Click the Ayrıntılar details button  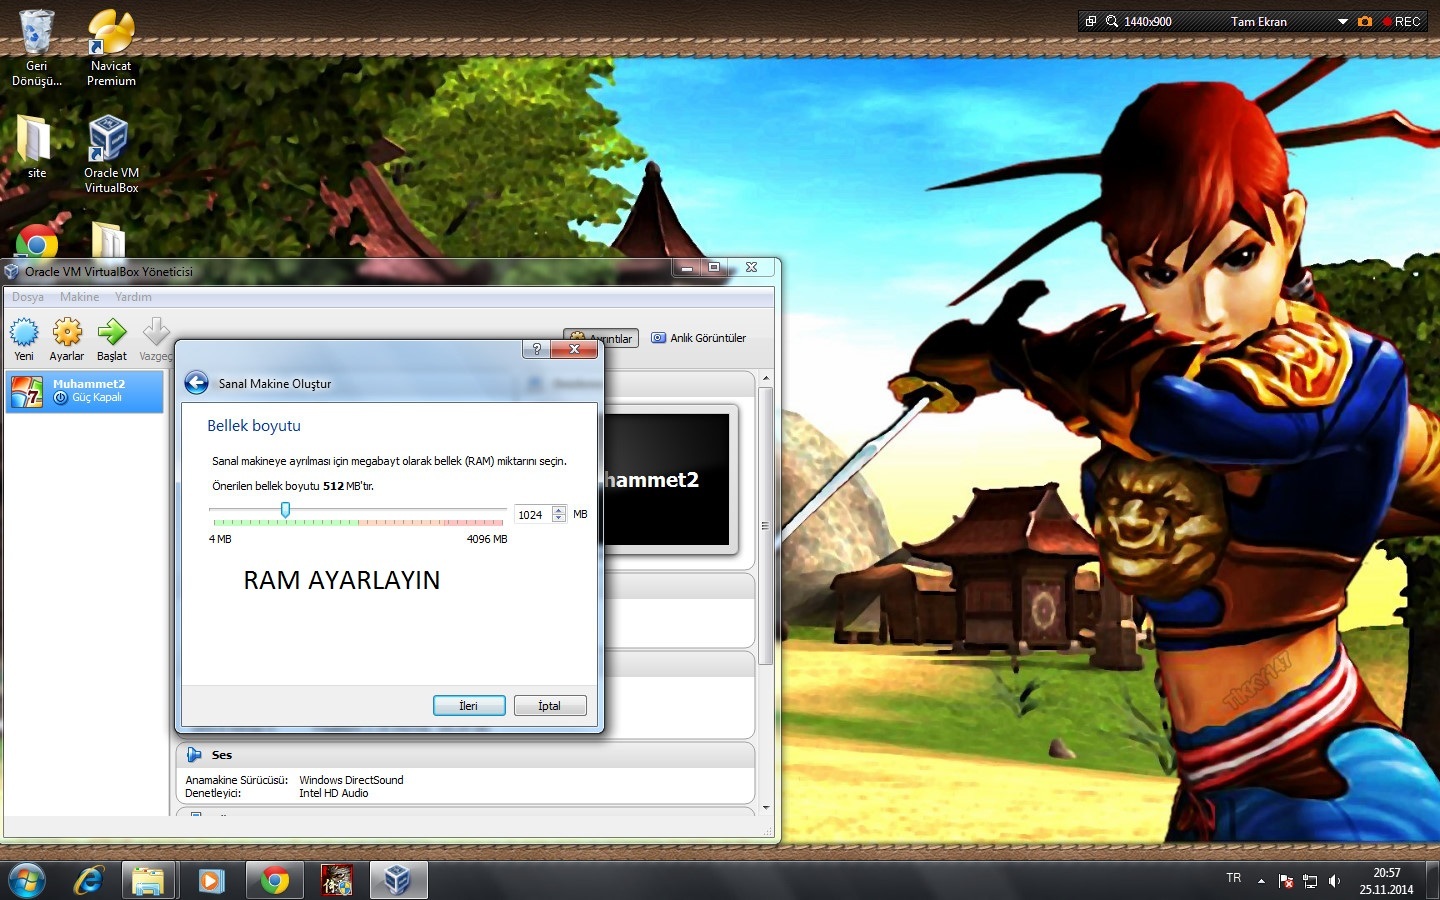pos(602,338)
